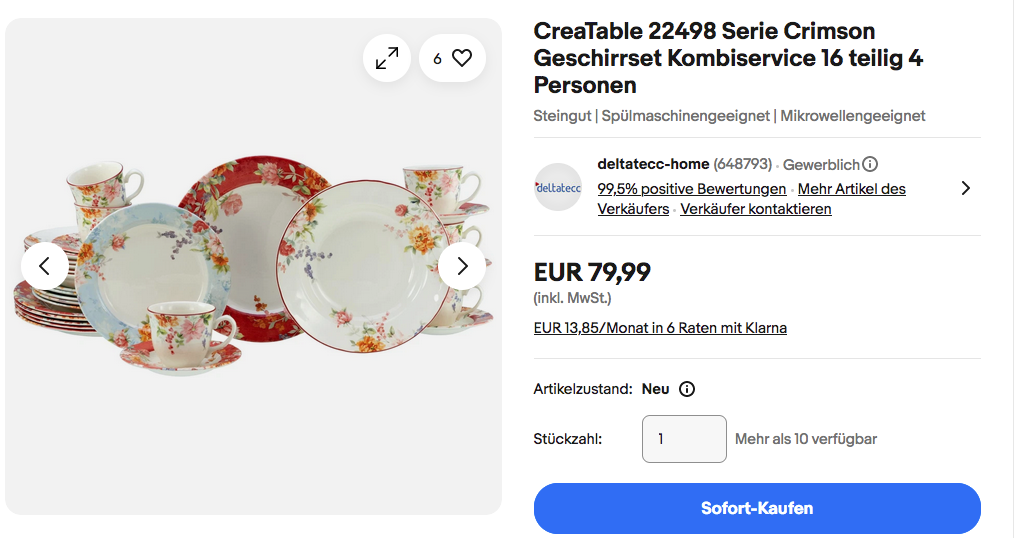1014x538 pixels.
Task: Show the previous product image
Action: click(x=45, y=266)
